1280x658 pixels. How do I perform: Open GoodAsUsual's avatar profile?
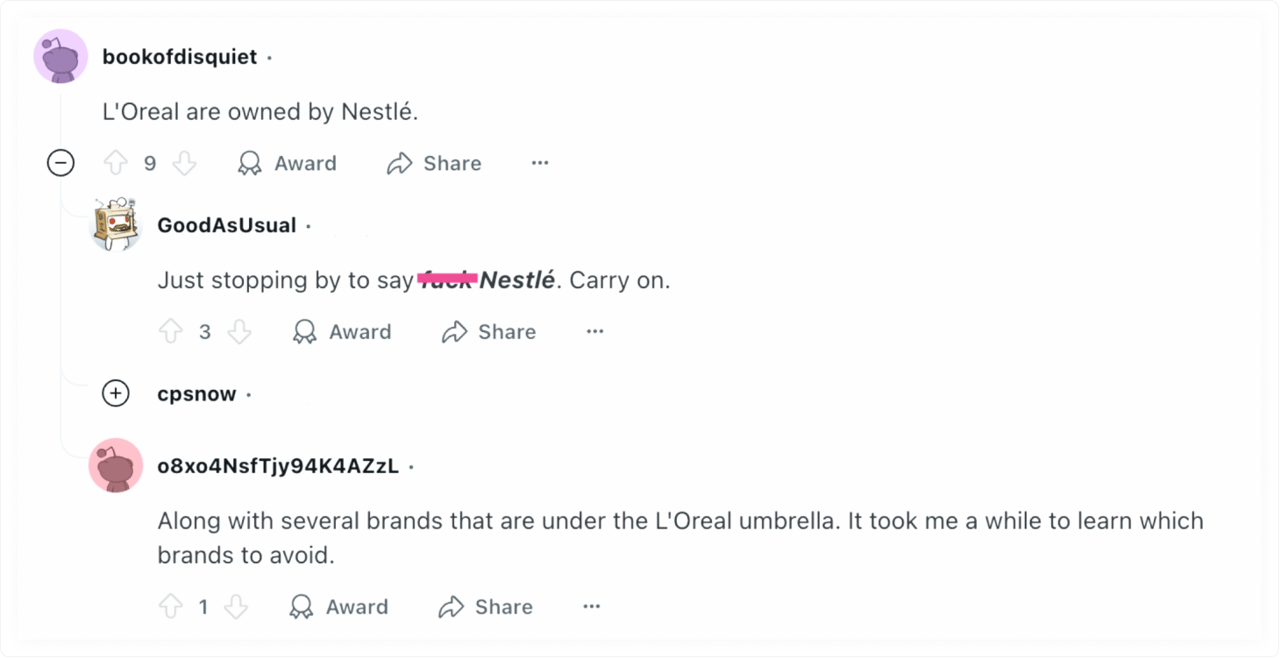click(x=116, y=225)
